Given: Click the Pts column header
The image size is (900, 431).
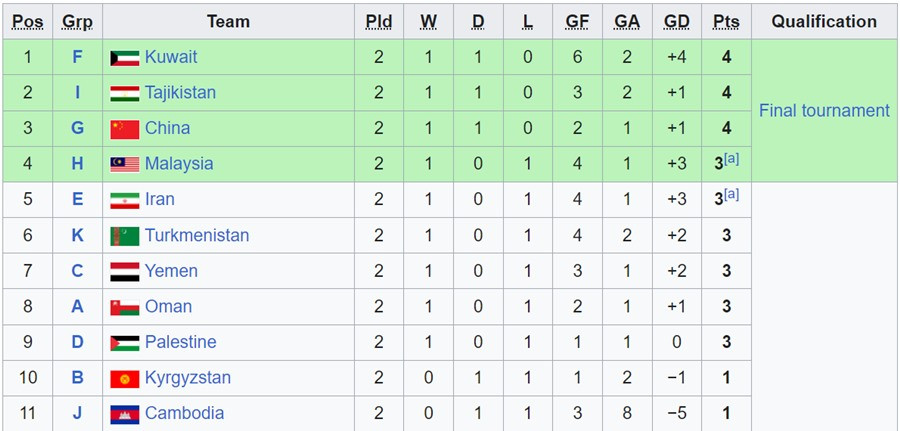Looking at the screenshot, I should [x=726, y=21].
